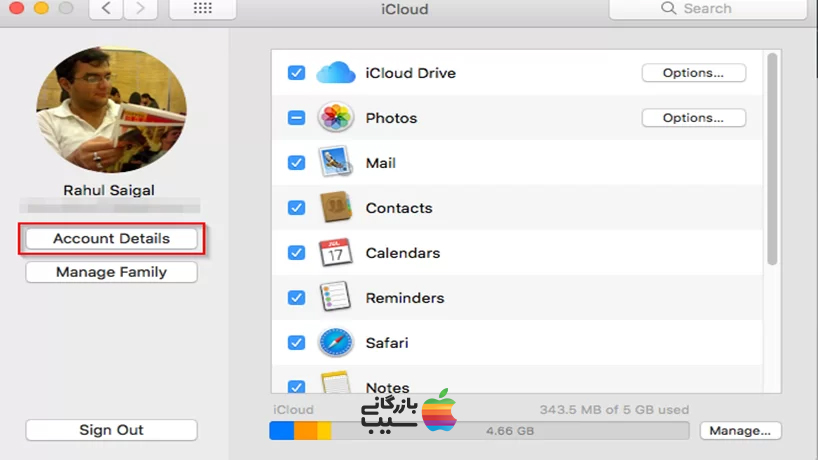Go forward with the right arrow
The width and height of the screenshot is (818, 460).
[x=140, y=8]
